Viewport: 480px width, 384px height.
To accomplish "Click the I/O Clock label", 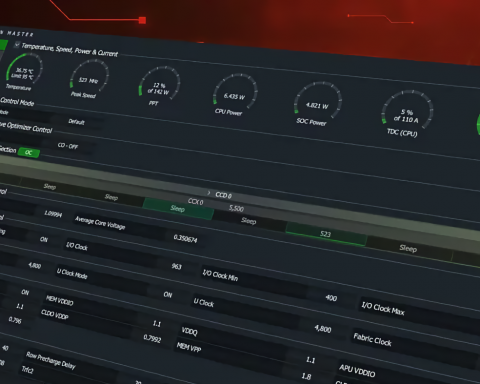I will pyautogui.click(x=77, y=246).
